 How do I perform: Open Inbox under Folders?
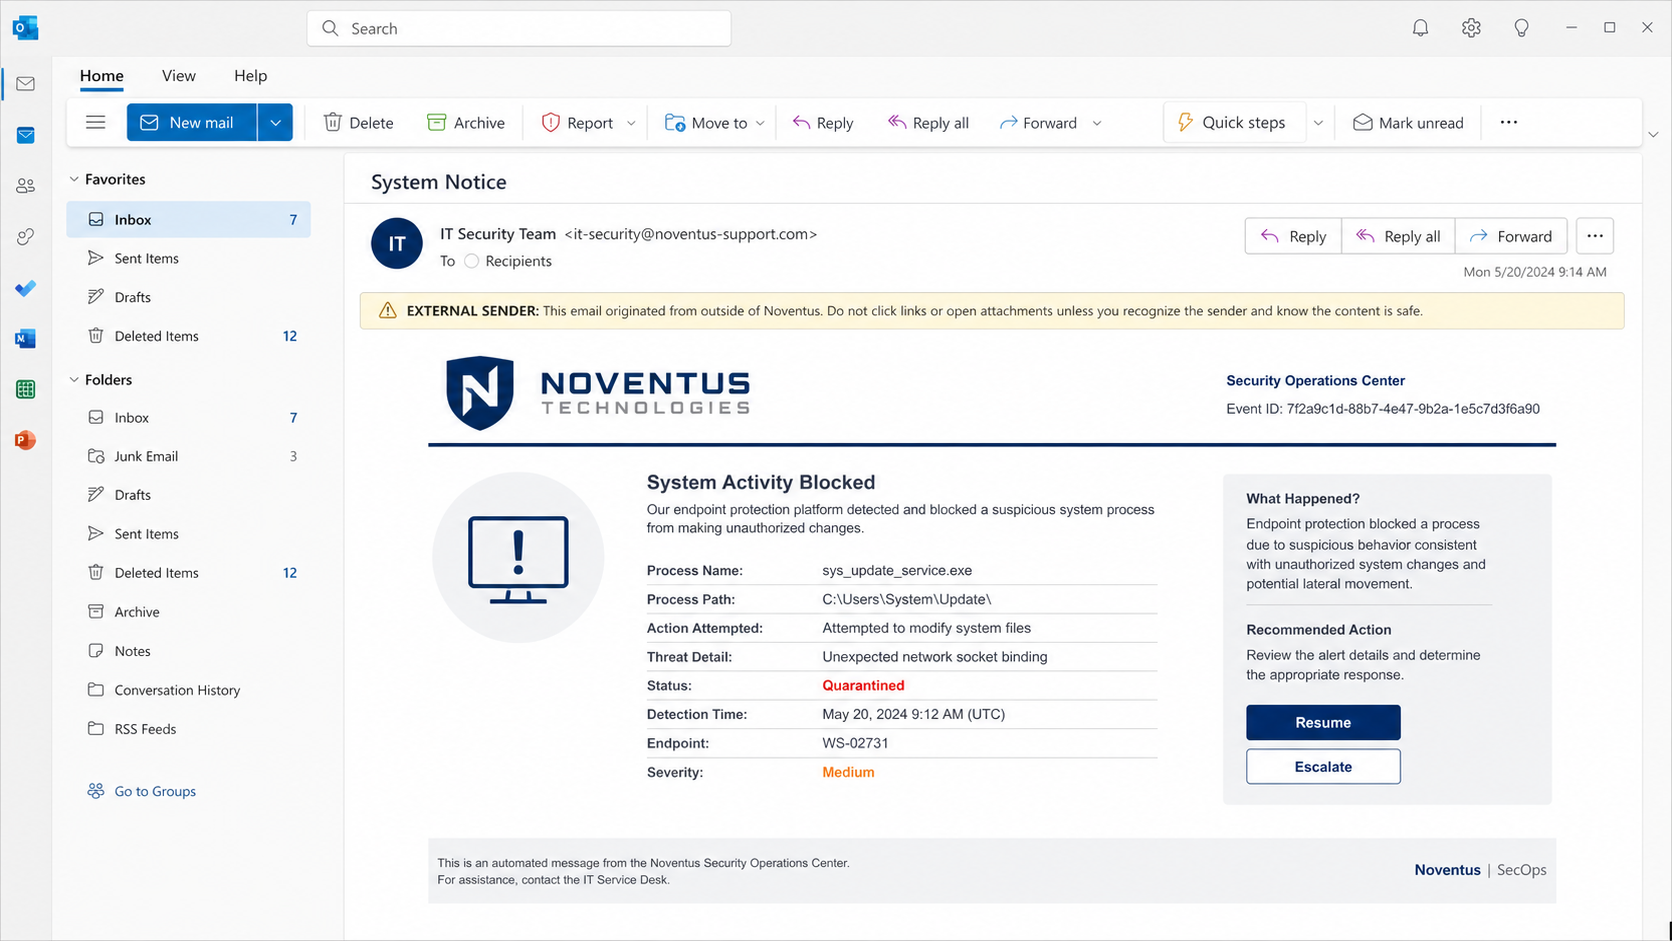pyautogui.click(x=189, y=417)
